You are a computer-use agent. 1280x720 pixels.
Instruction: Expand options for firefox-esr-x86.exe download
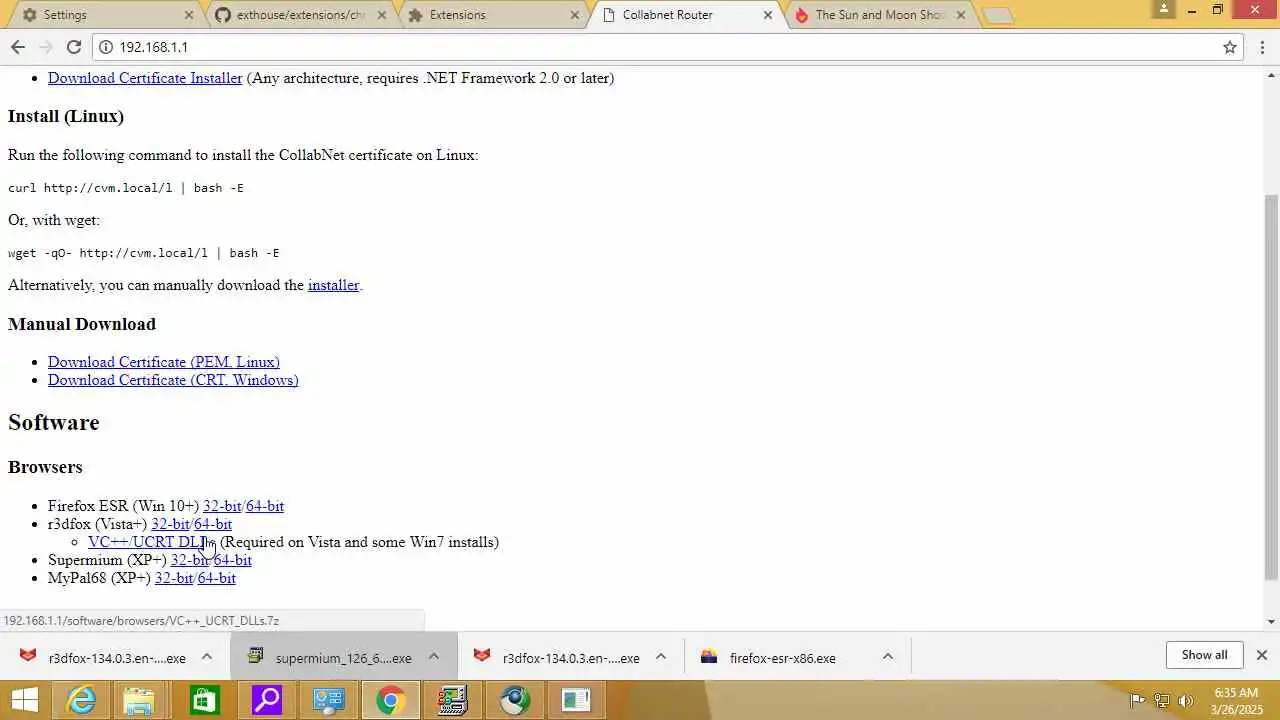[887, 656]
